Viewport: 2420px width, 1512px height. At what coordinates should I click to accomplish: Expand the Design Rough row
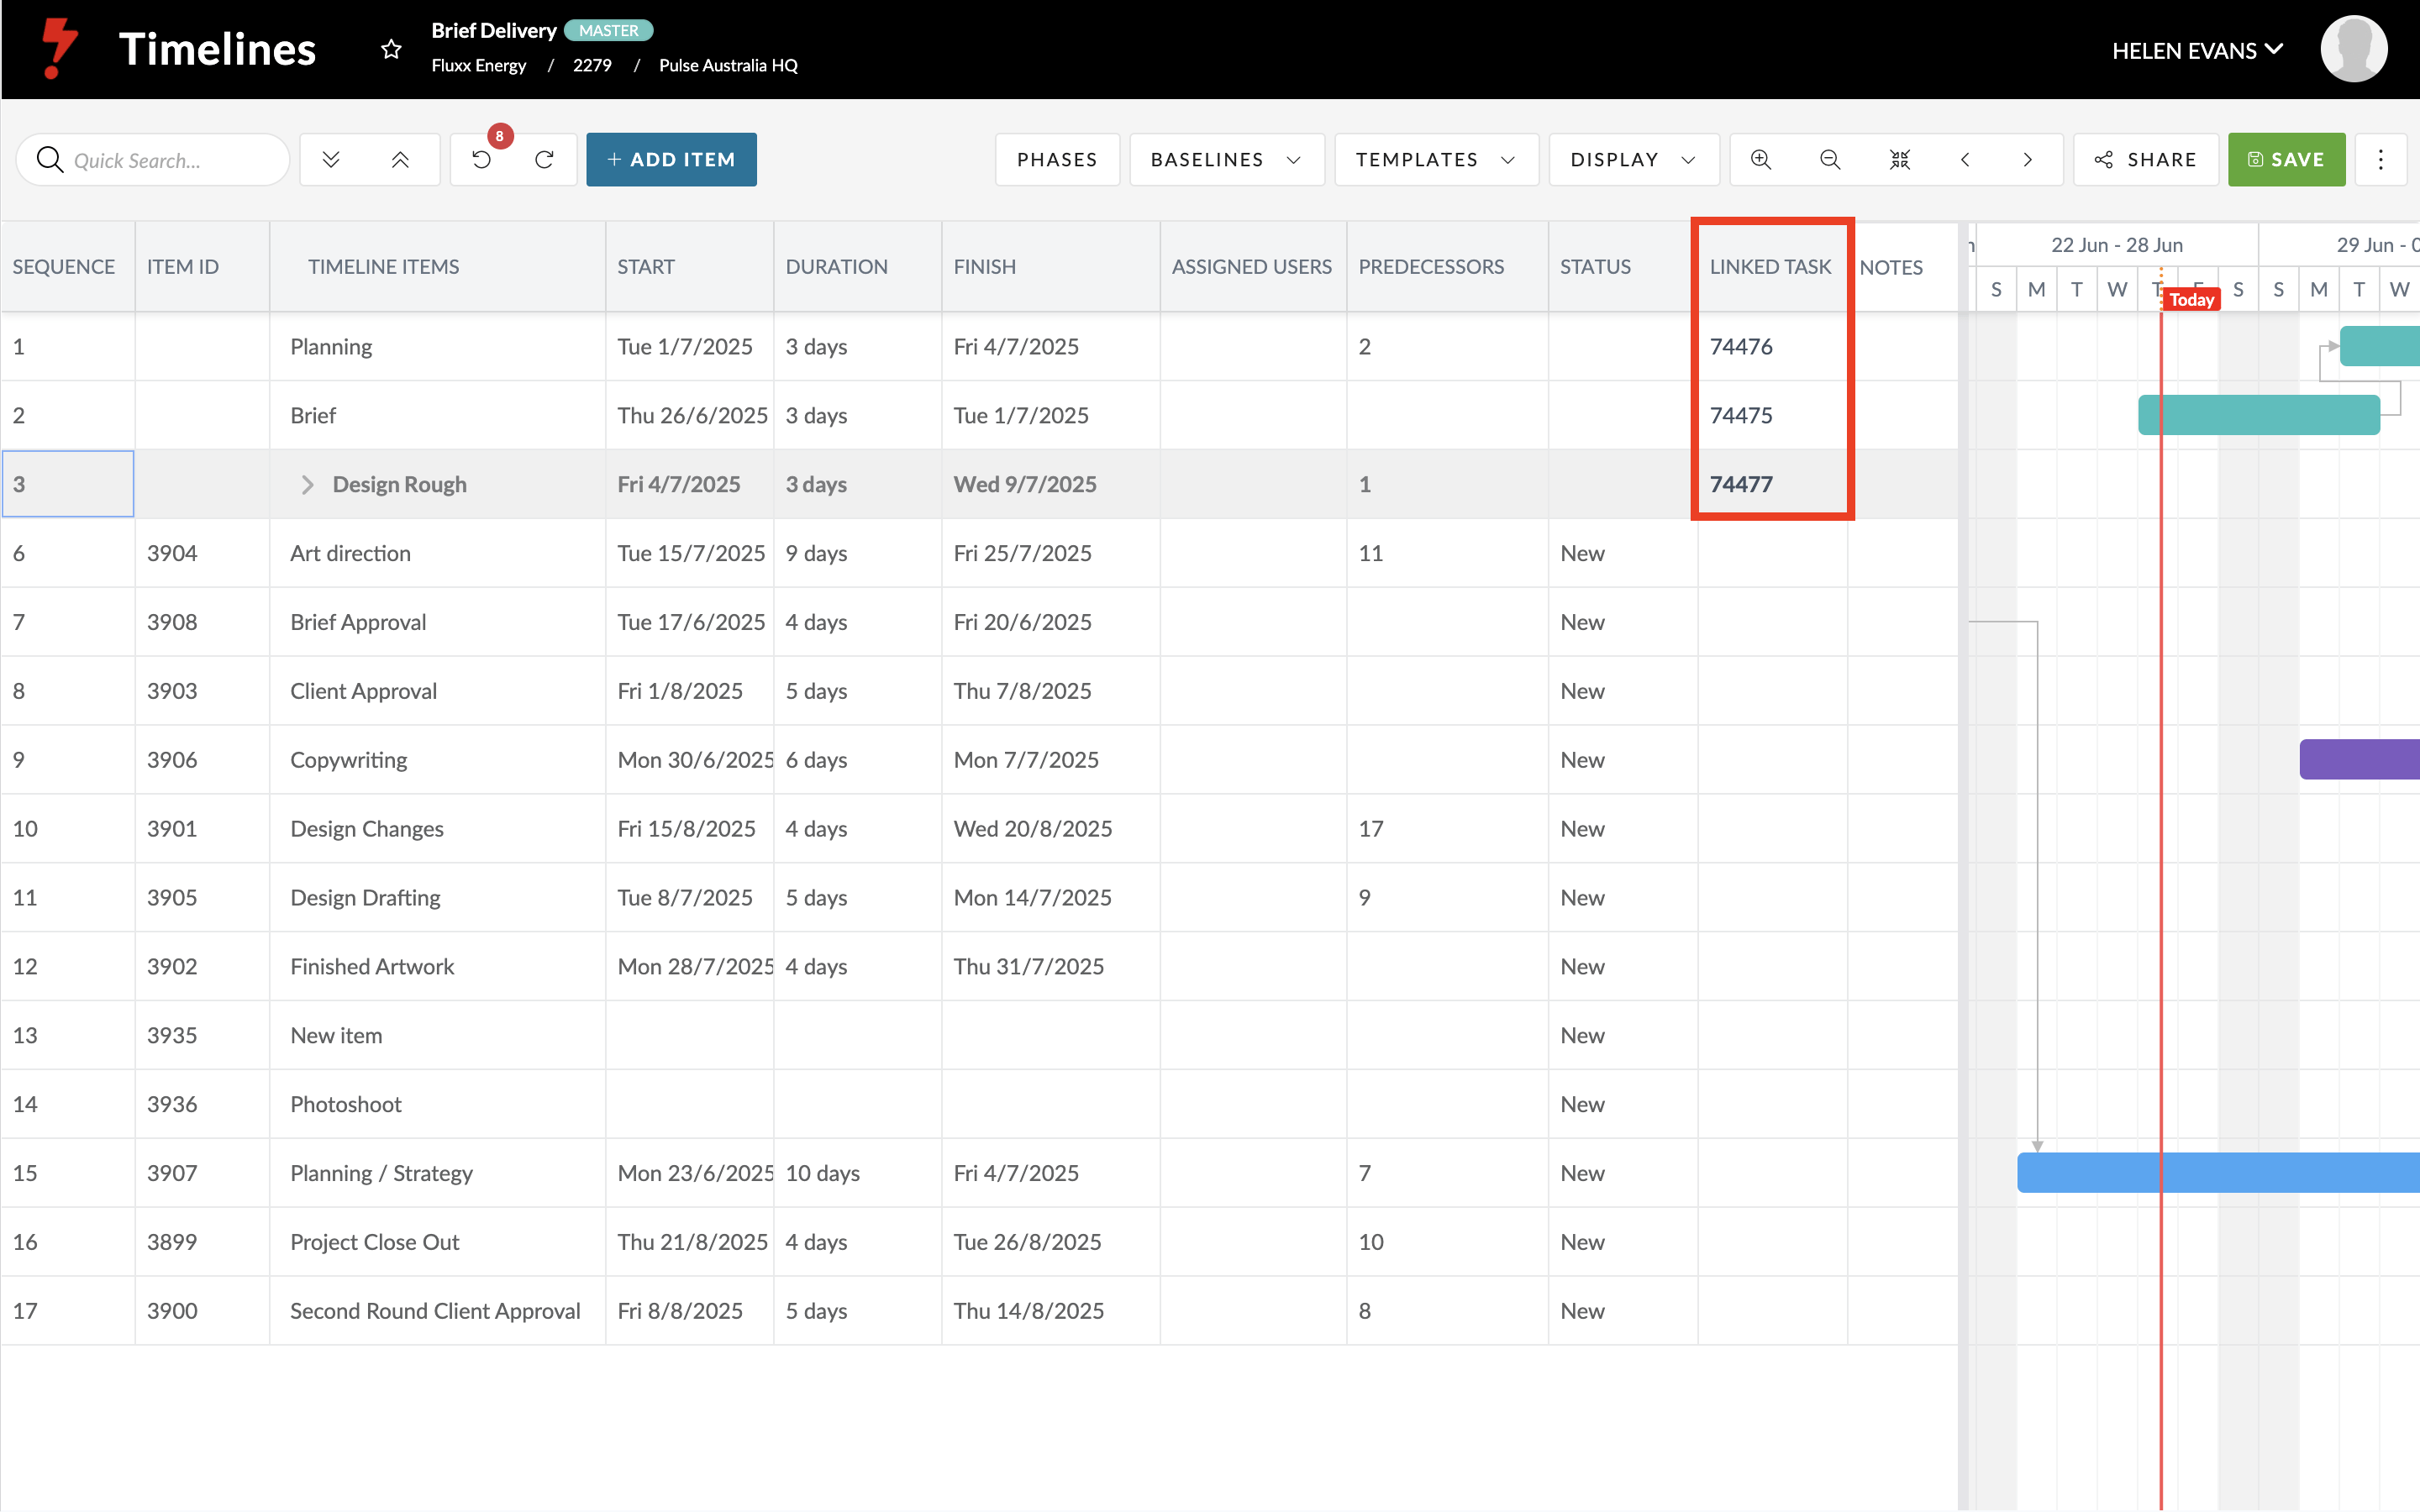tap(307, 485)
